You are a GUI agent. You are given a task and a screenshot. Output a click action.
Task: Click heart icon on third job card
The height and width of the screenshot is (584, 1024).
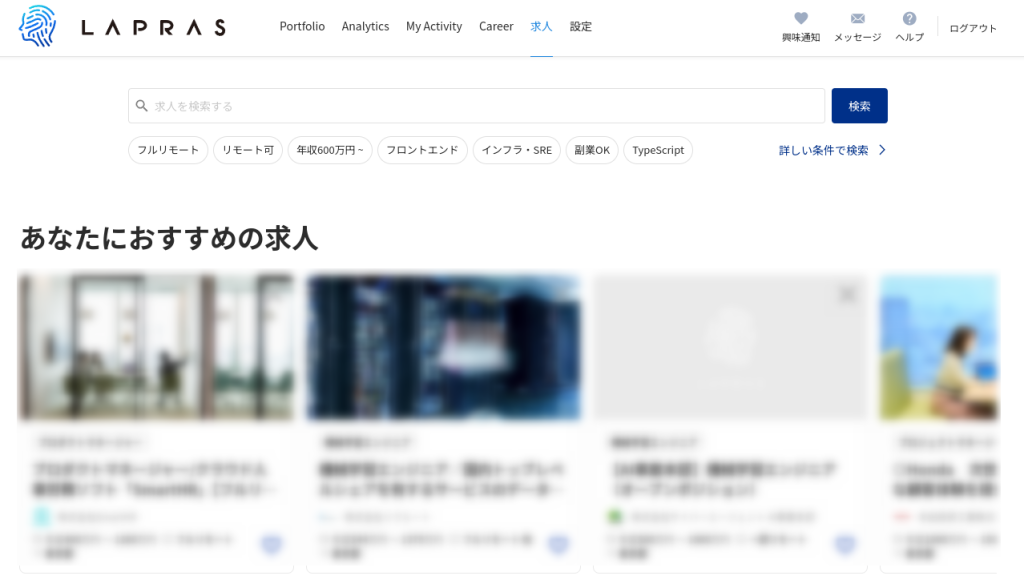click(x=845, y=544)
